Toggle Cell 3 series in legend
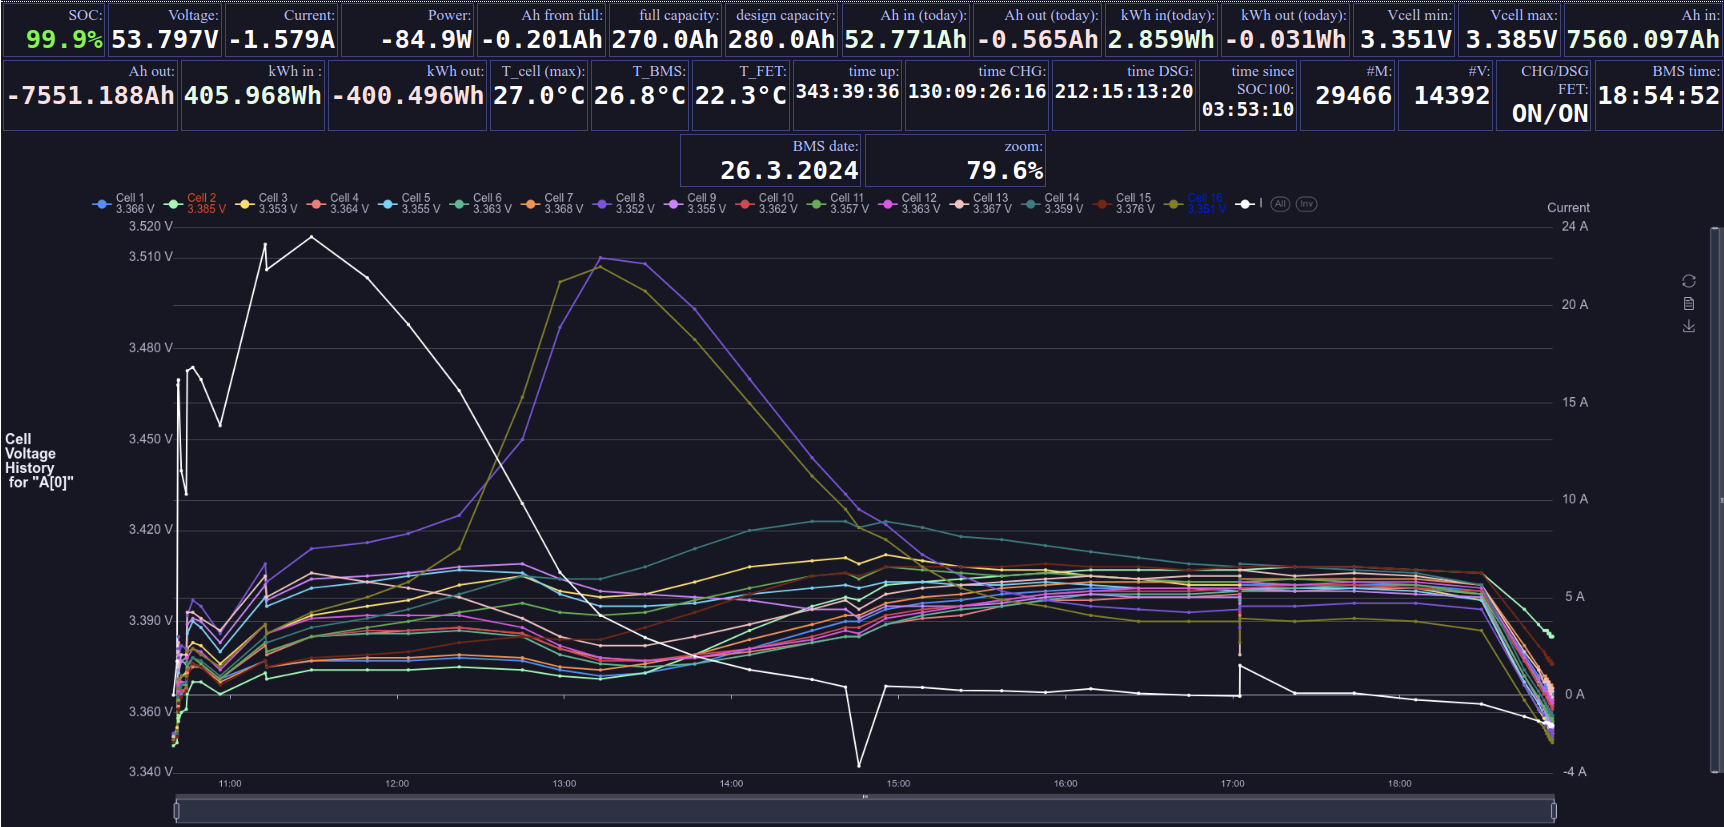This screenshot has height=827, width=1724. click(x=266, y=203)
